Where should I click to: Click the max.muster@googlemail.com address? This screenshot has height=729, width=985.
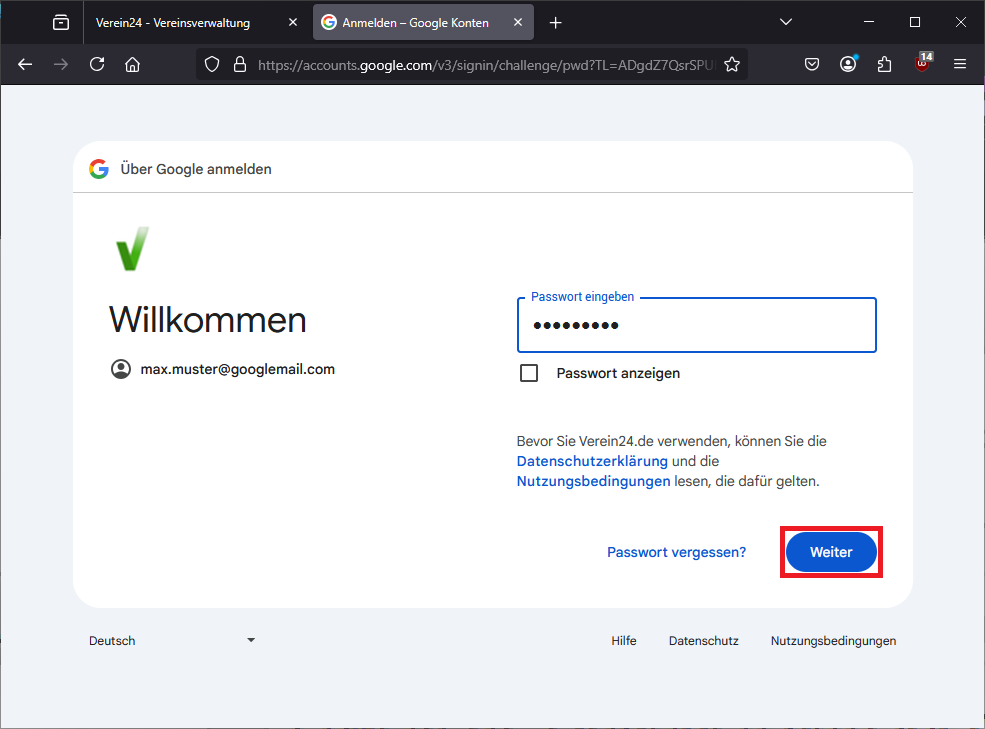pyautogui.click(x=237, y=370)
